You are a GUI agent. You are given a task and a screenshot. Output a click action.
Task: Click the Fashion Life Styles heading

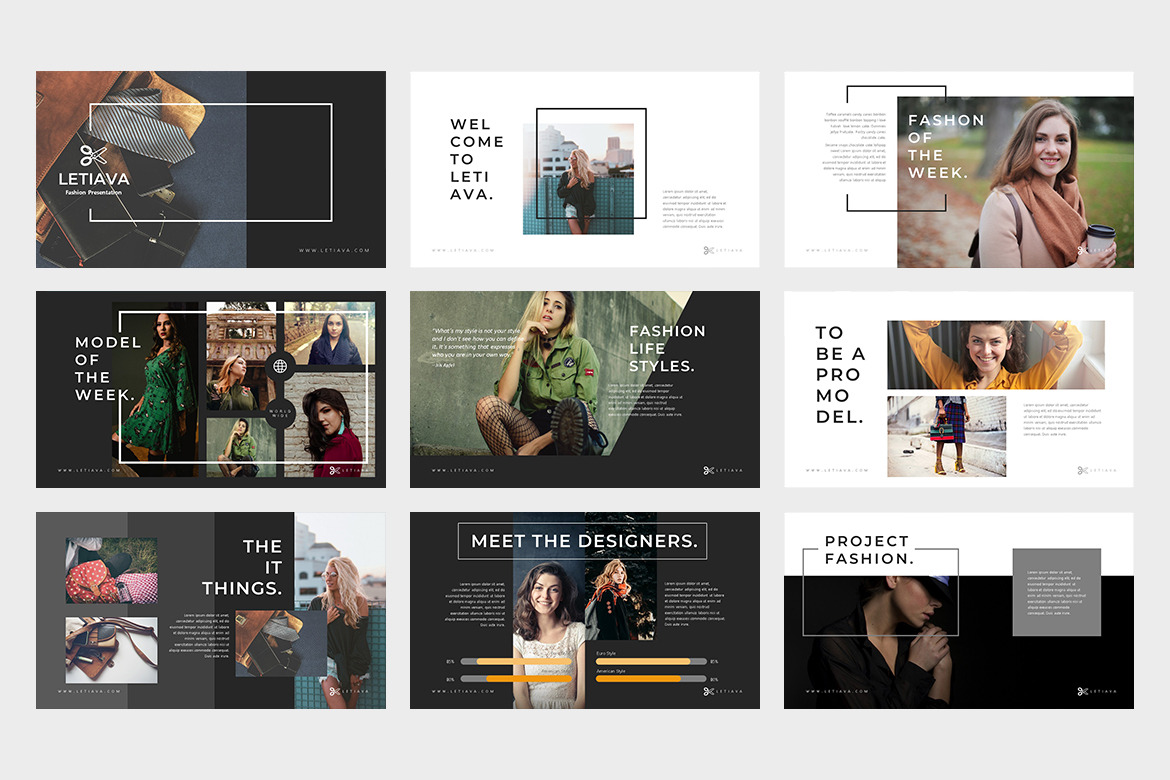667,348
